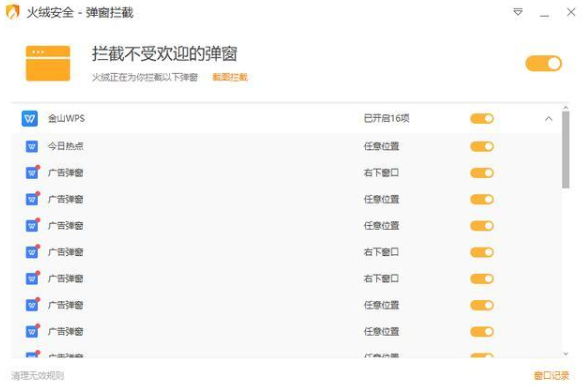Image resolution: width=585 pixels, height=385 pixels.
Task: Open the 截图拦截 link
Action: (x=230, y=77)
